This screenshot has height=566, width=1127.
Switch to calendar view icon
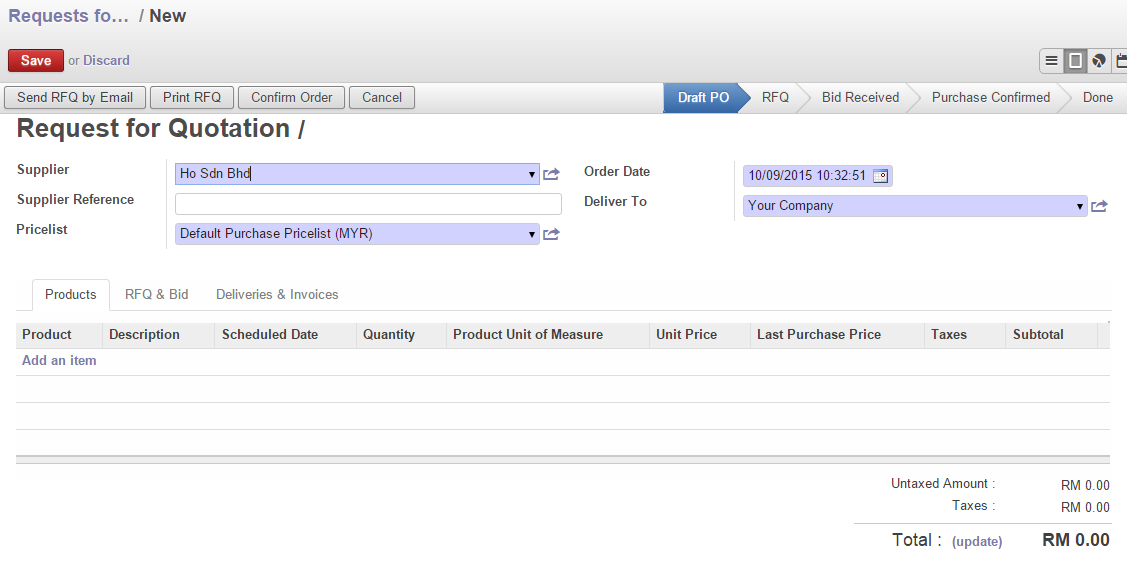tap(1120, 61)
